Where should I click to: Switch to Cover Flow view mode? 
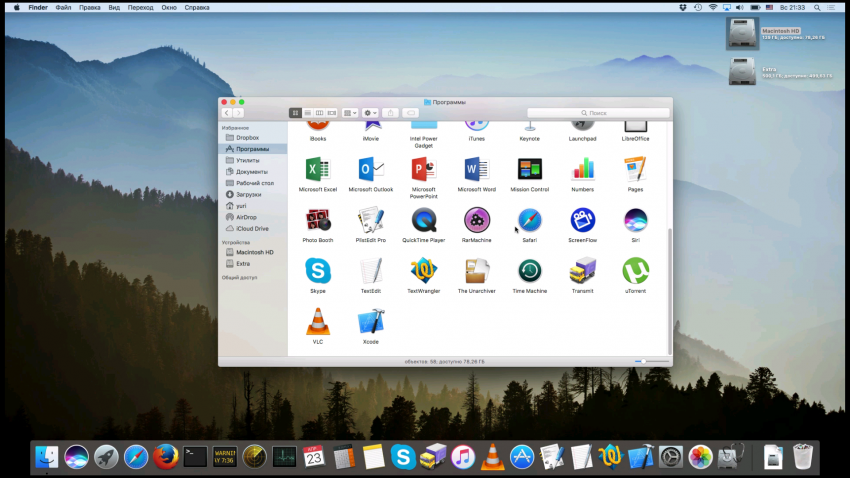(332, 113)
